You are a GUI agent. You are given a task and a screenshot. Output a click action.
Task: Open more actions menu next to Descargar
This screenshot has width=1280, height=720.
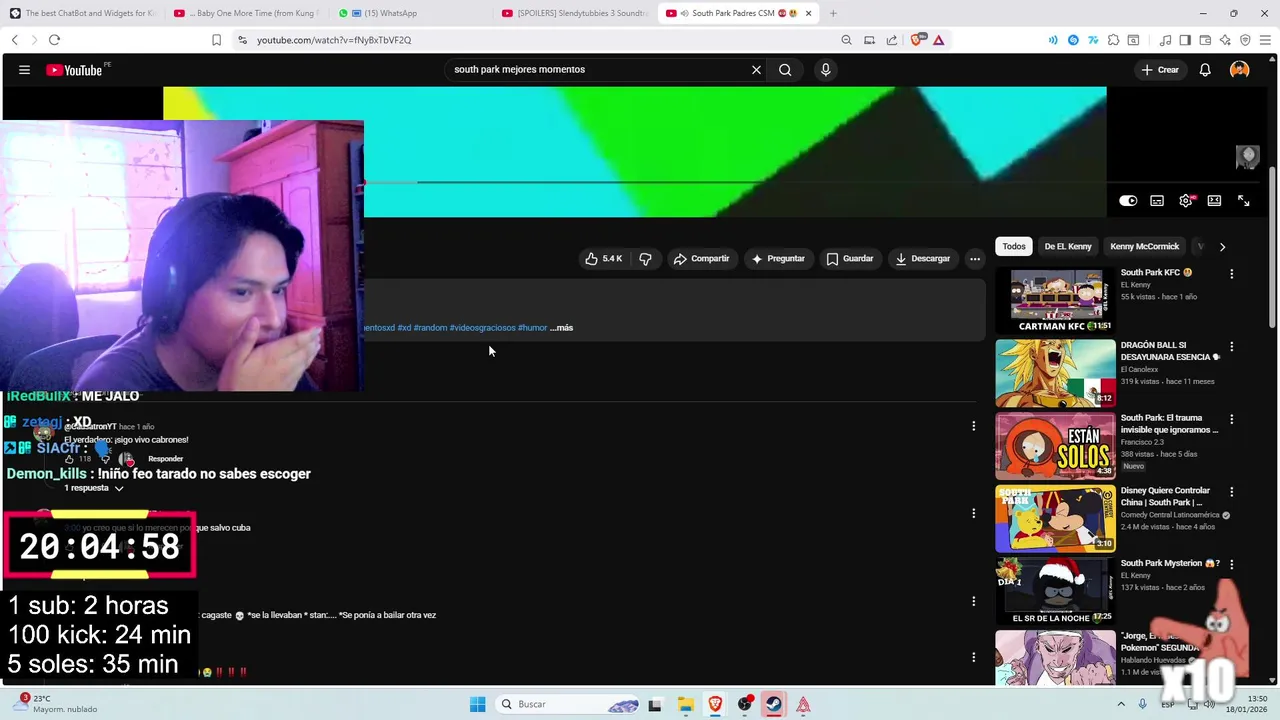(975, 259)
